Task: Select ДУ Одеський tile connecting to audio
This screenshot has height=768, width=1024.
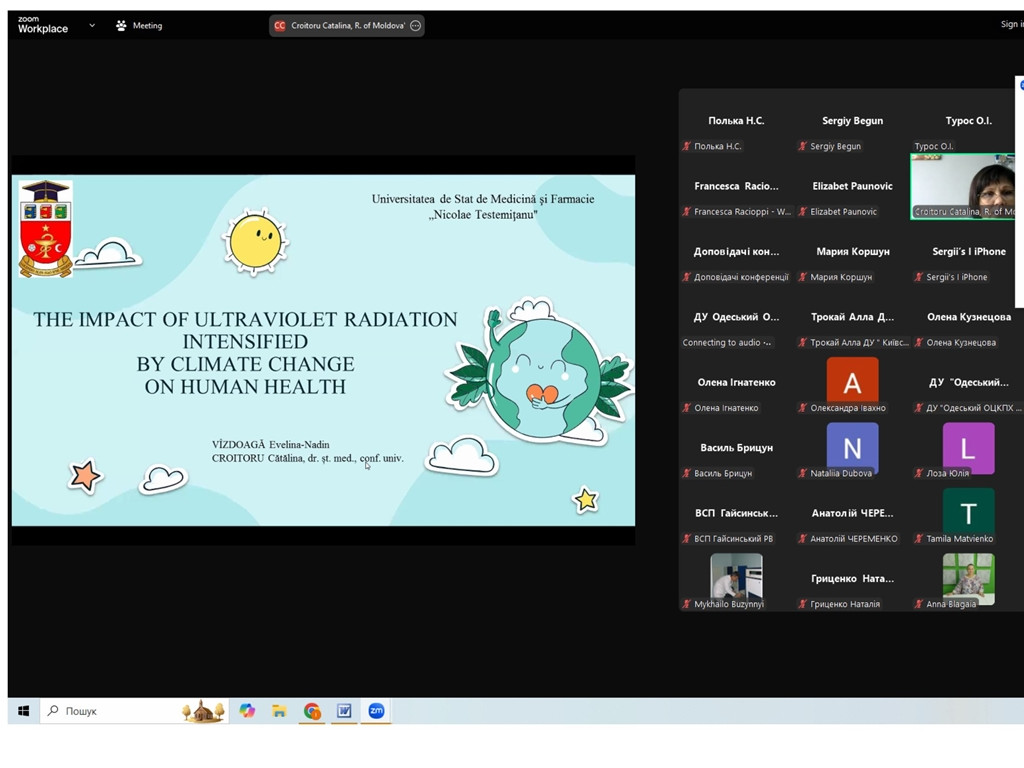Action: [736, 317]
